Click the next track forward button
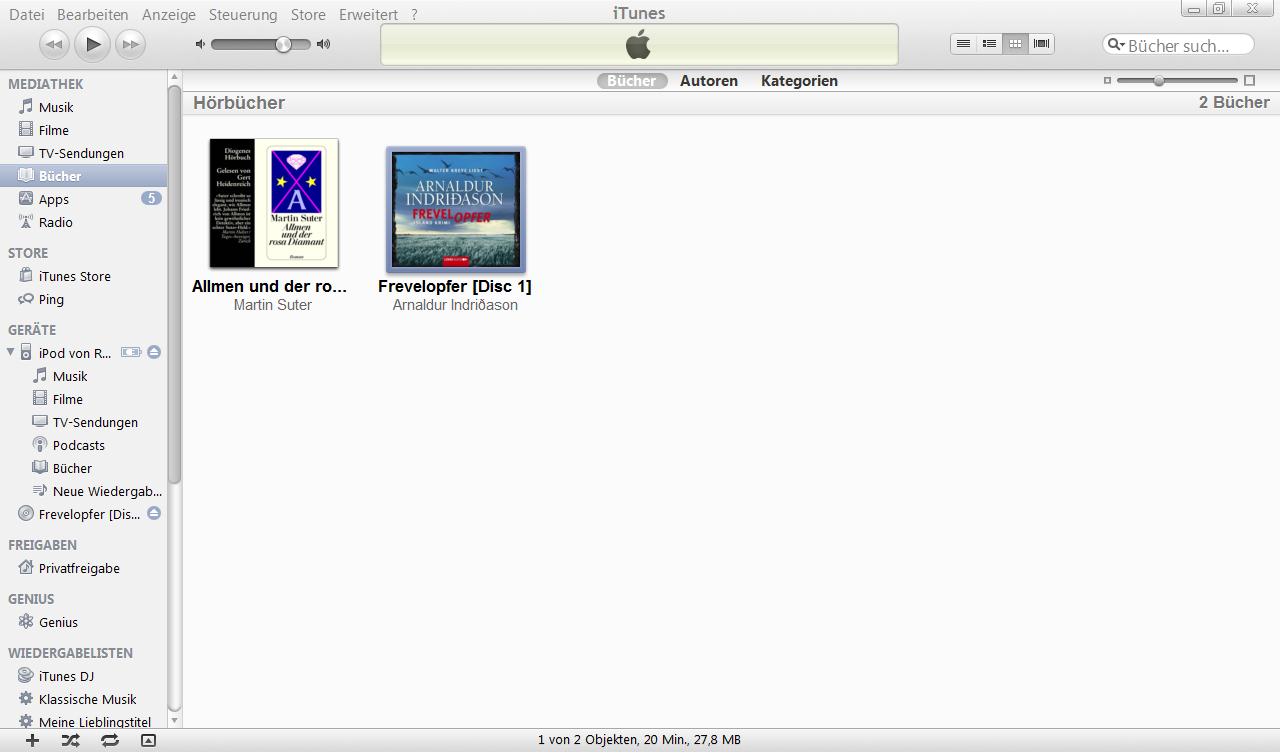Viewport: 1281px width, 753px height. [131, 44]
